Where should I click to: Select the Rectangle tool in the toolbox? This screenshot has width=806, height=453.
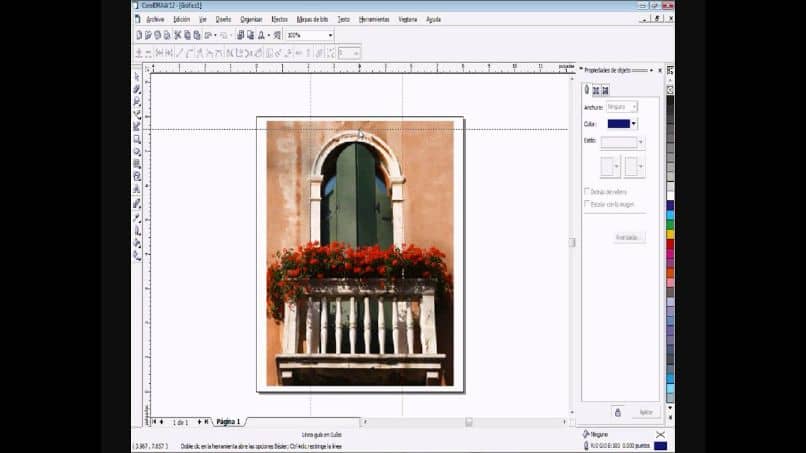(137, 139)
